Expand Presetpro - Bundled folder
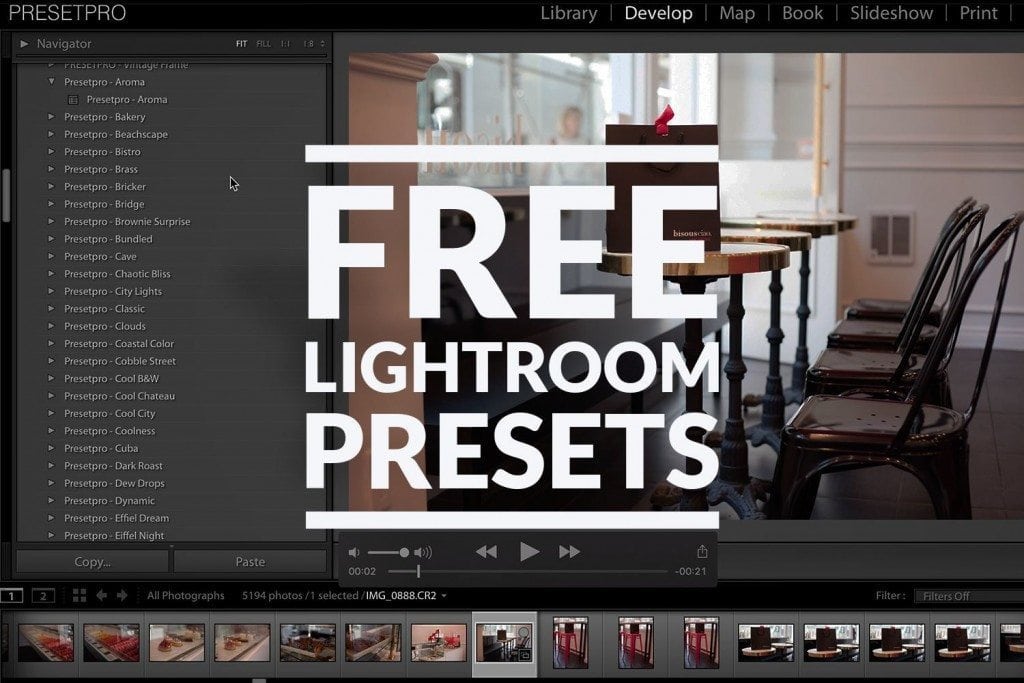This screenshot has width=1024, height=683. coord(51,239)
